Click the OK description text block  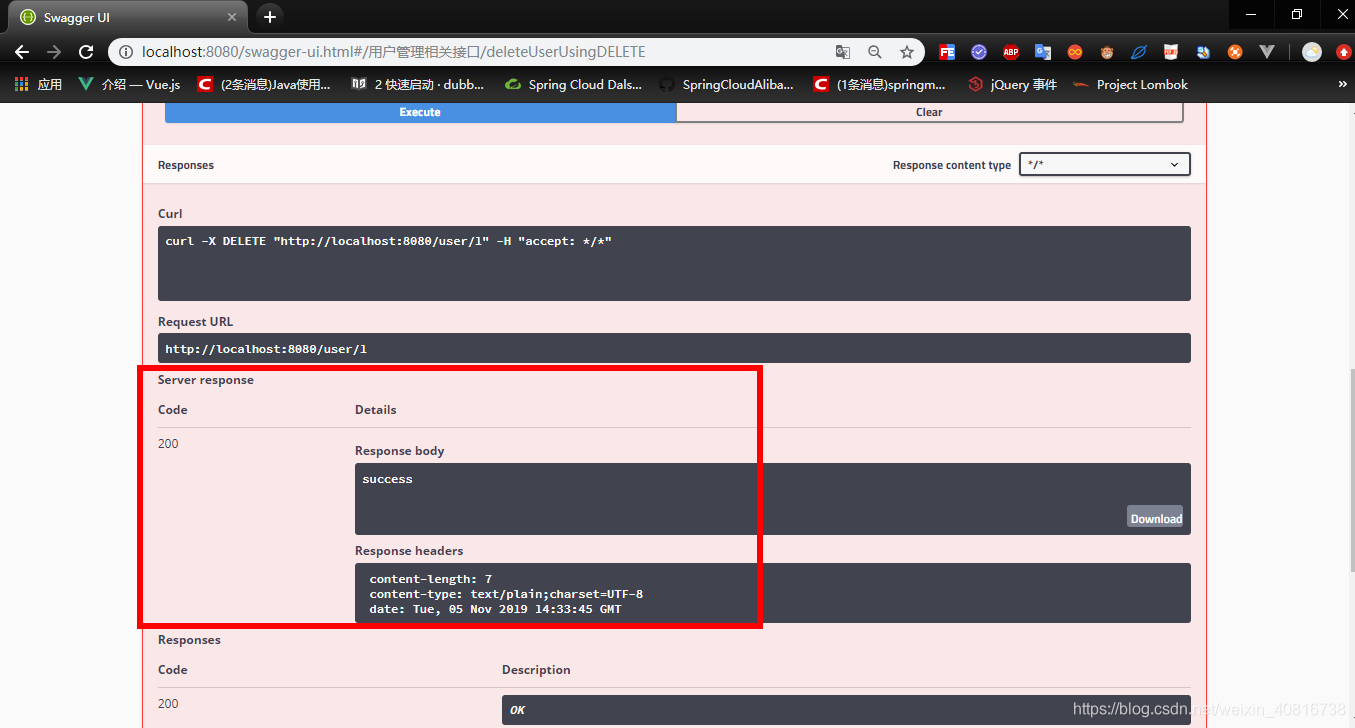[846, 710]
